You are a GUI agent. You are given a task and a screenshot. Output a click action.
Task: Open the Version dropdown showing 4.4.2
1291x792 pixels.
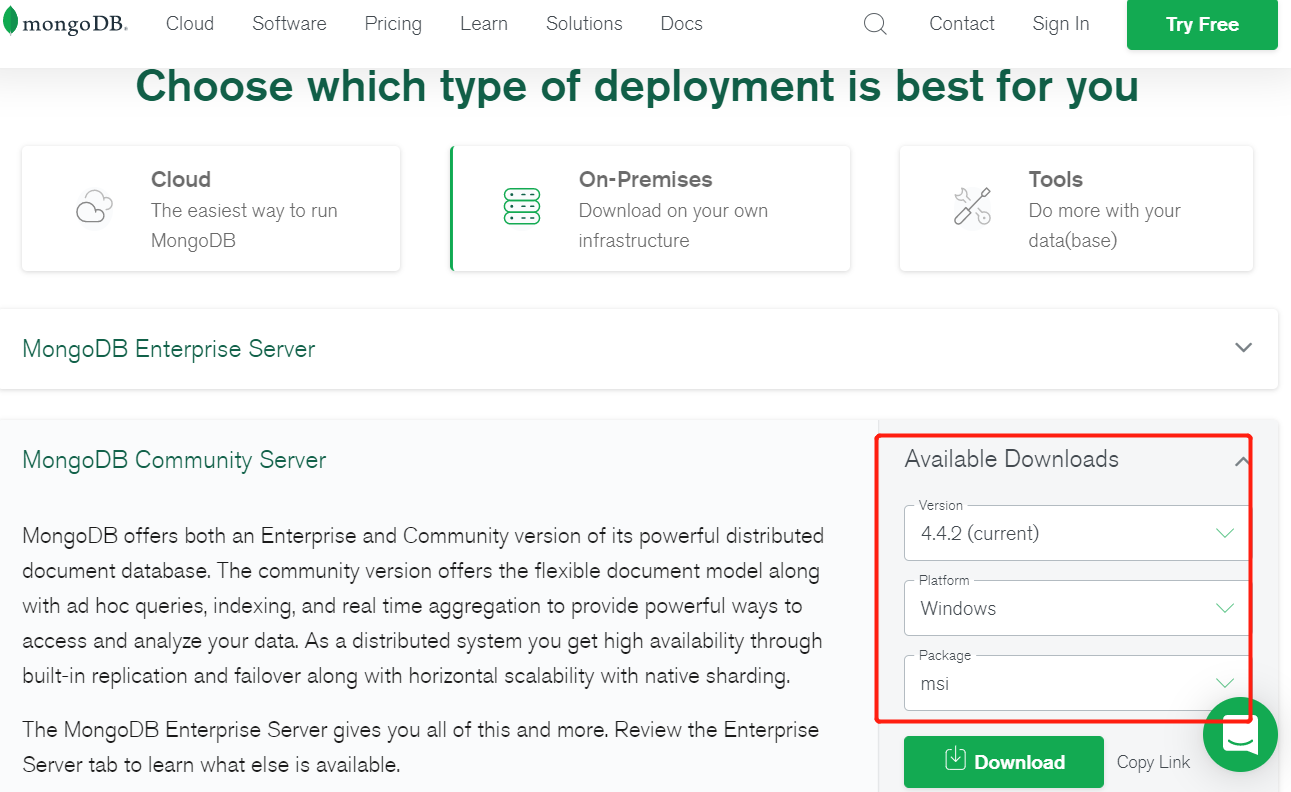[1077, 533]
